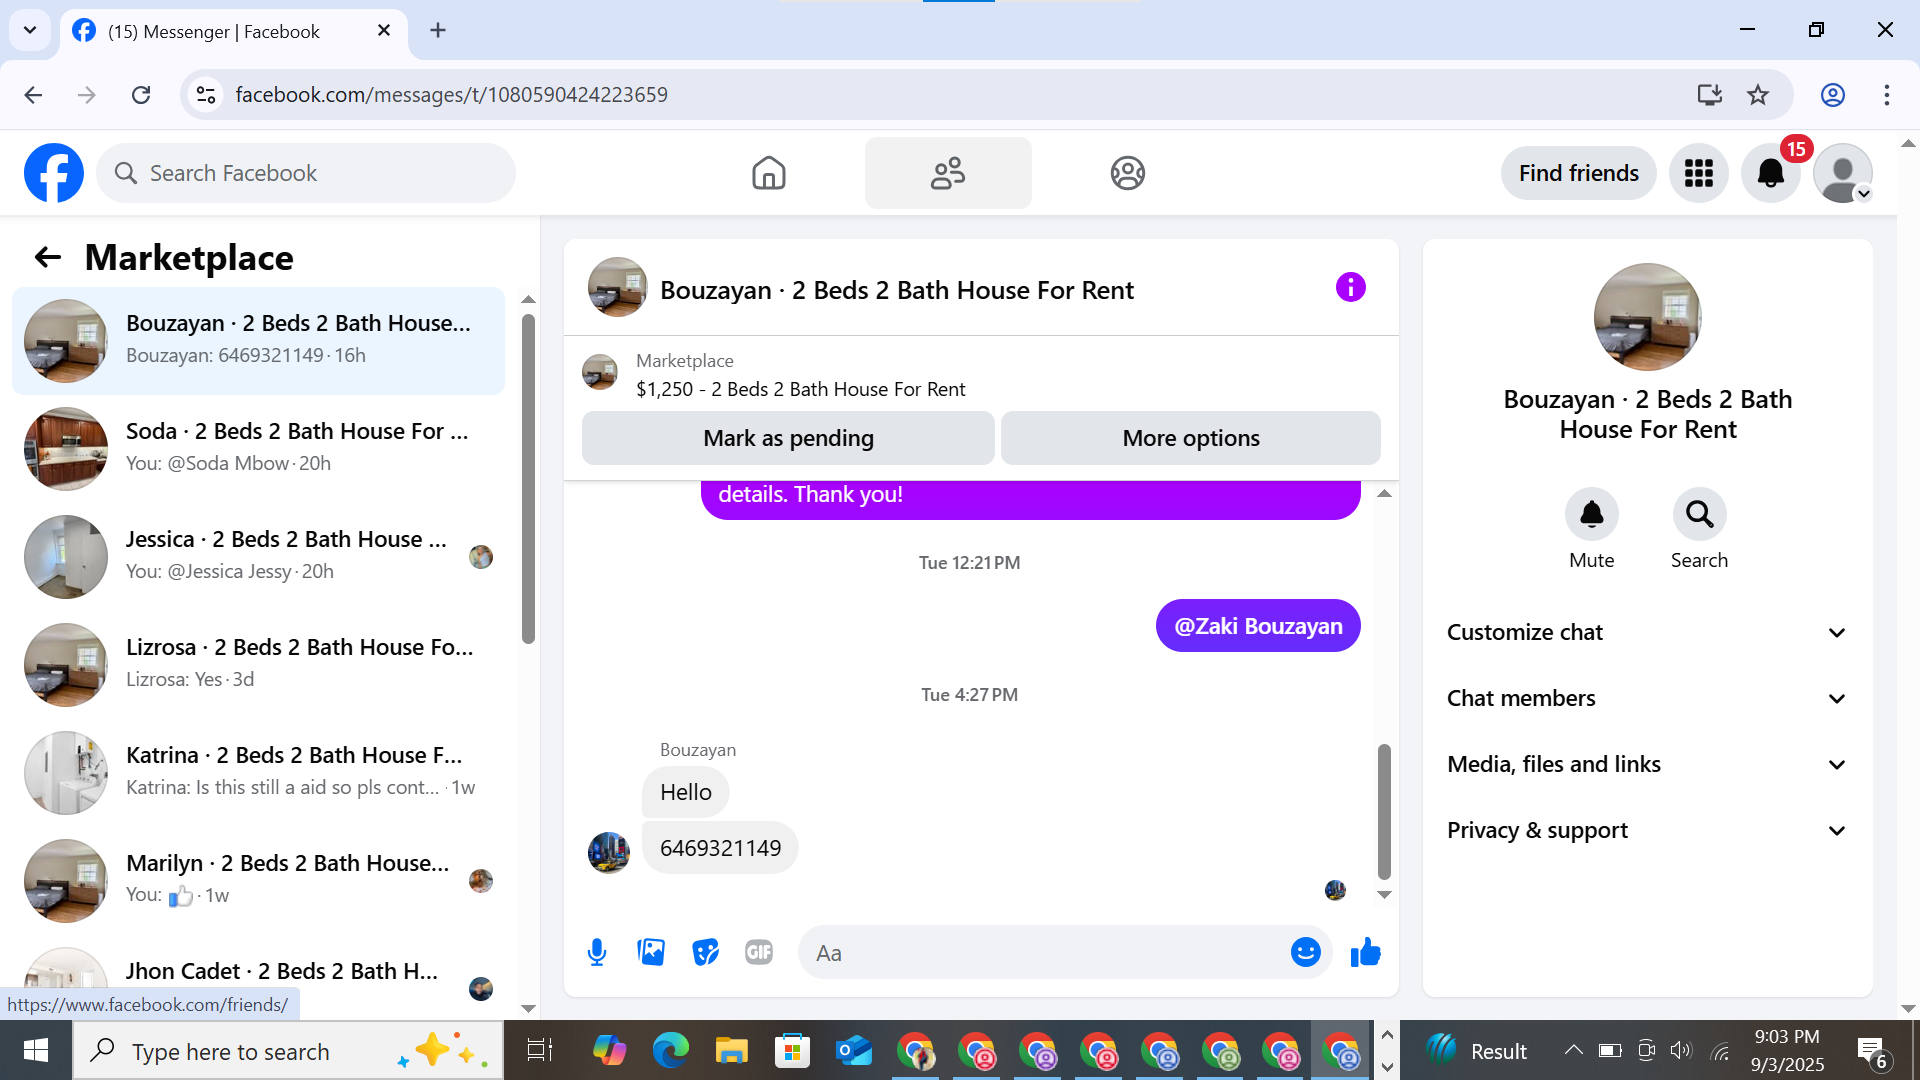
Task: Bookmark this page with star icon
Action: [x=1758, y=95]
